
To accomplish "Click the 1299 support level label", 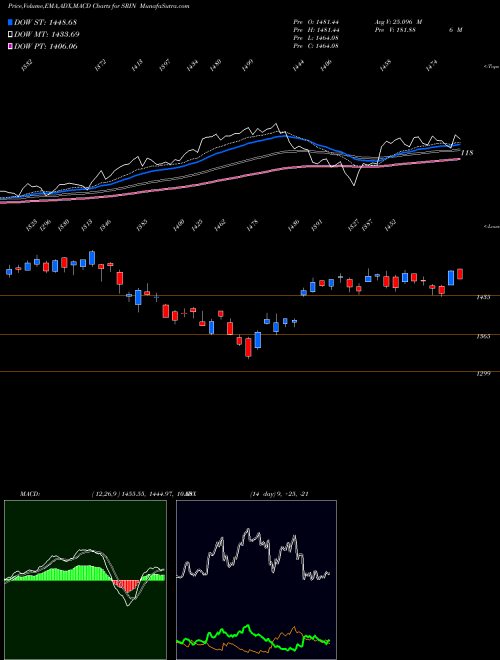I will [483, 373].
